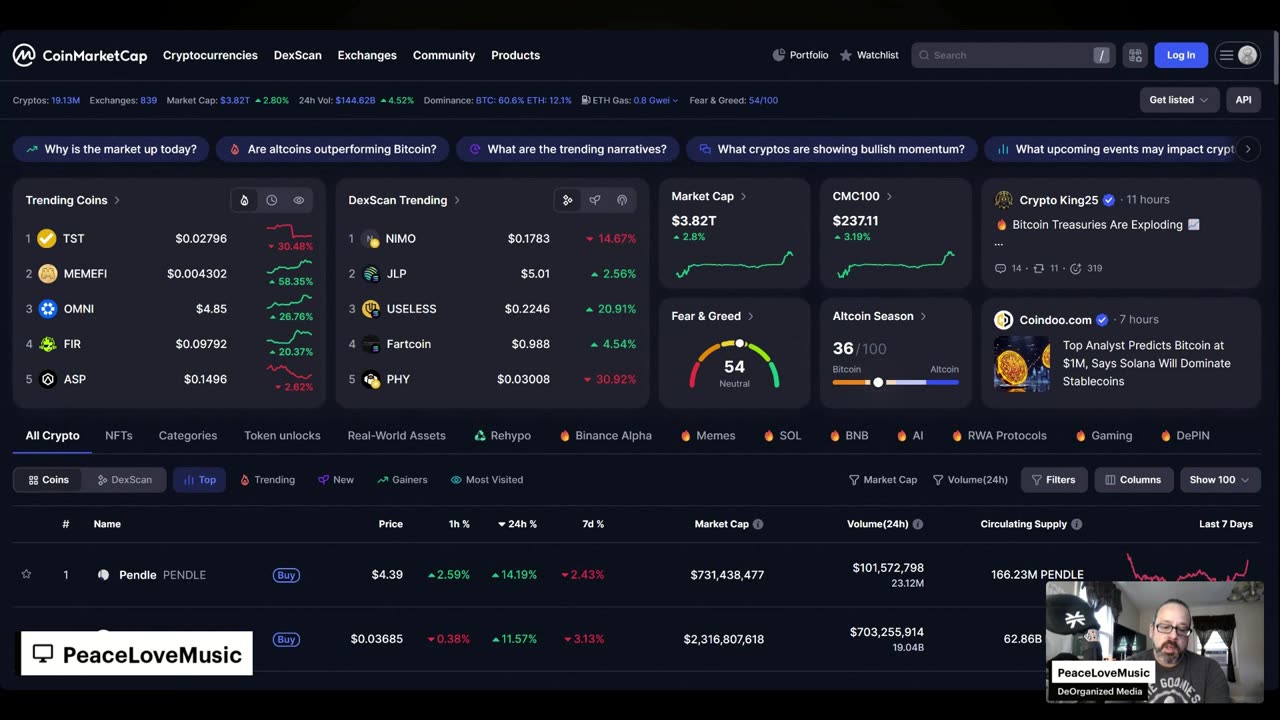Viewport: 1280px width, 720px height.
Task: Select the OMNI coin icon
Action: pyautogui.click(x=47, y=308)
